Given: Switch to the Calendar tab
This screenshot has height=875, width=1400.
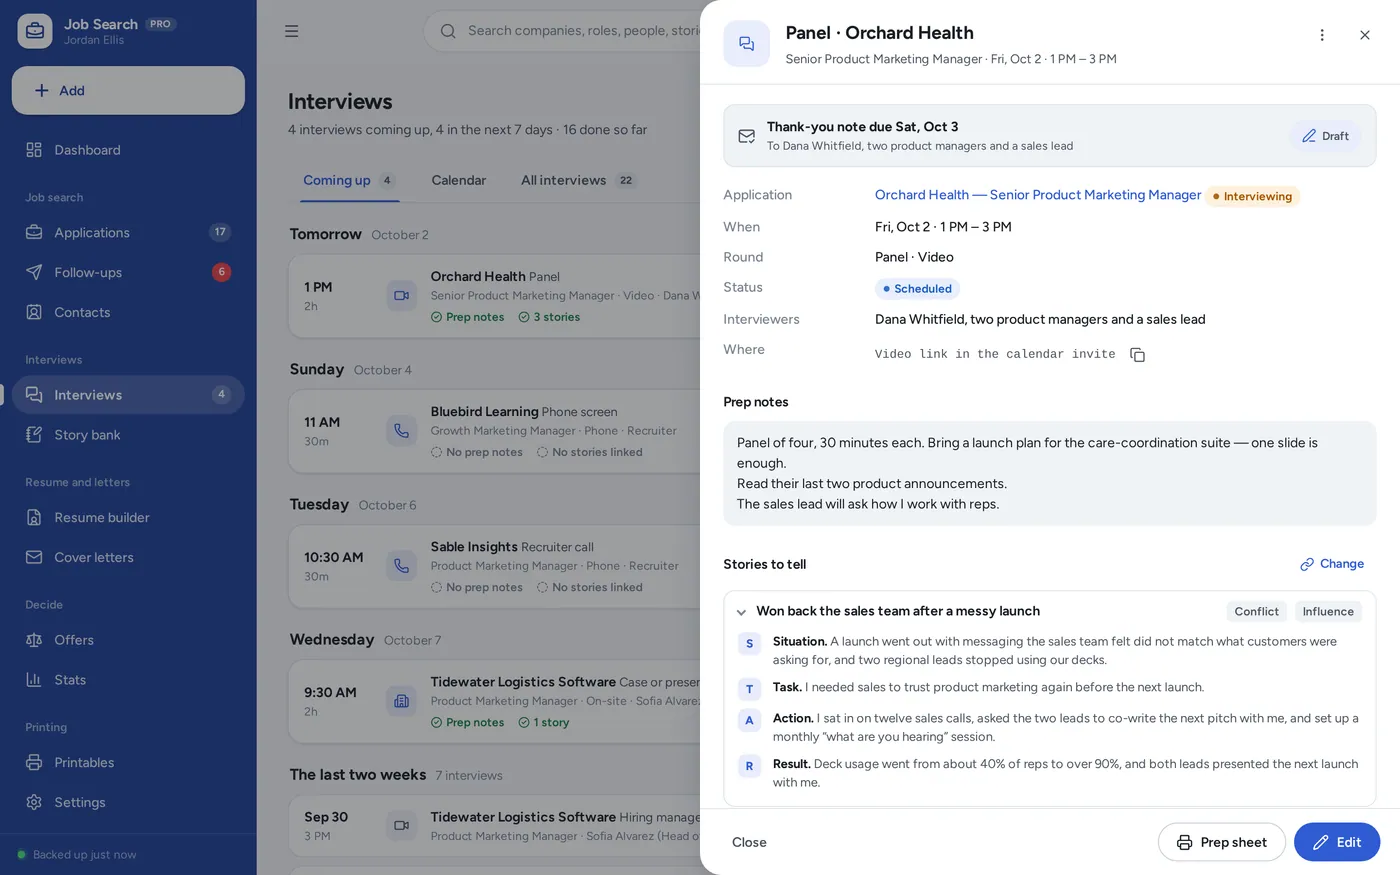Looking at the screenshot, I should coord(459,181).
